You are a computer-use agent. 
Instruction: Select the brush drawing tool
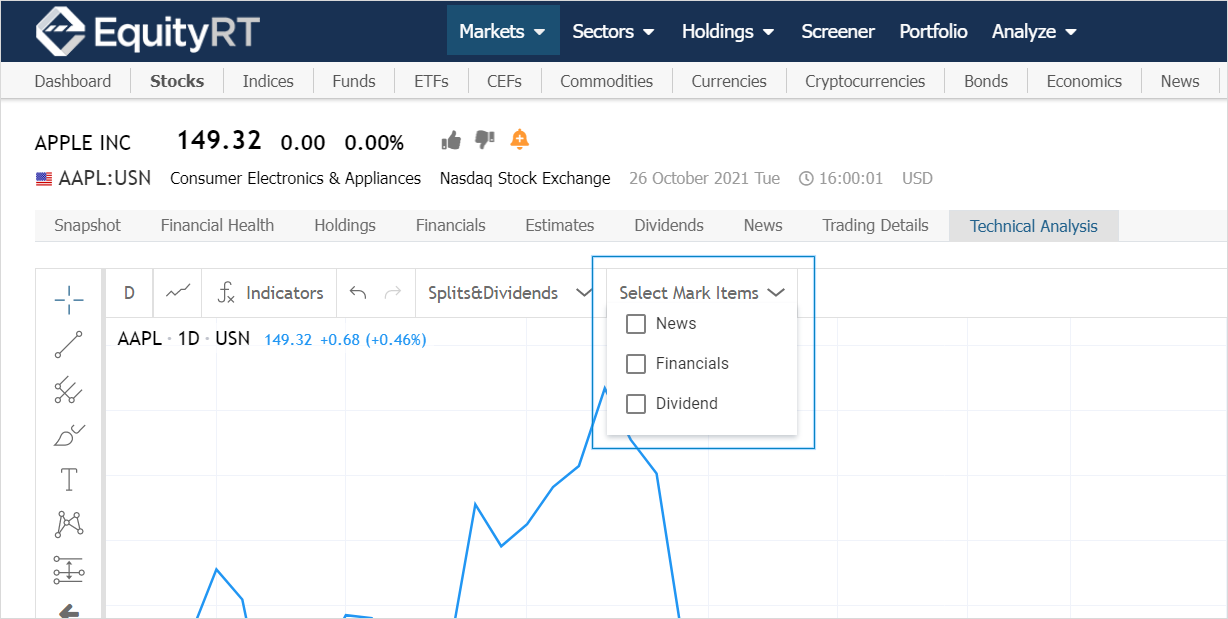coord(69,436)
